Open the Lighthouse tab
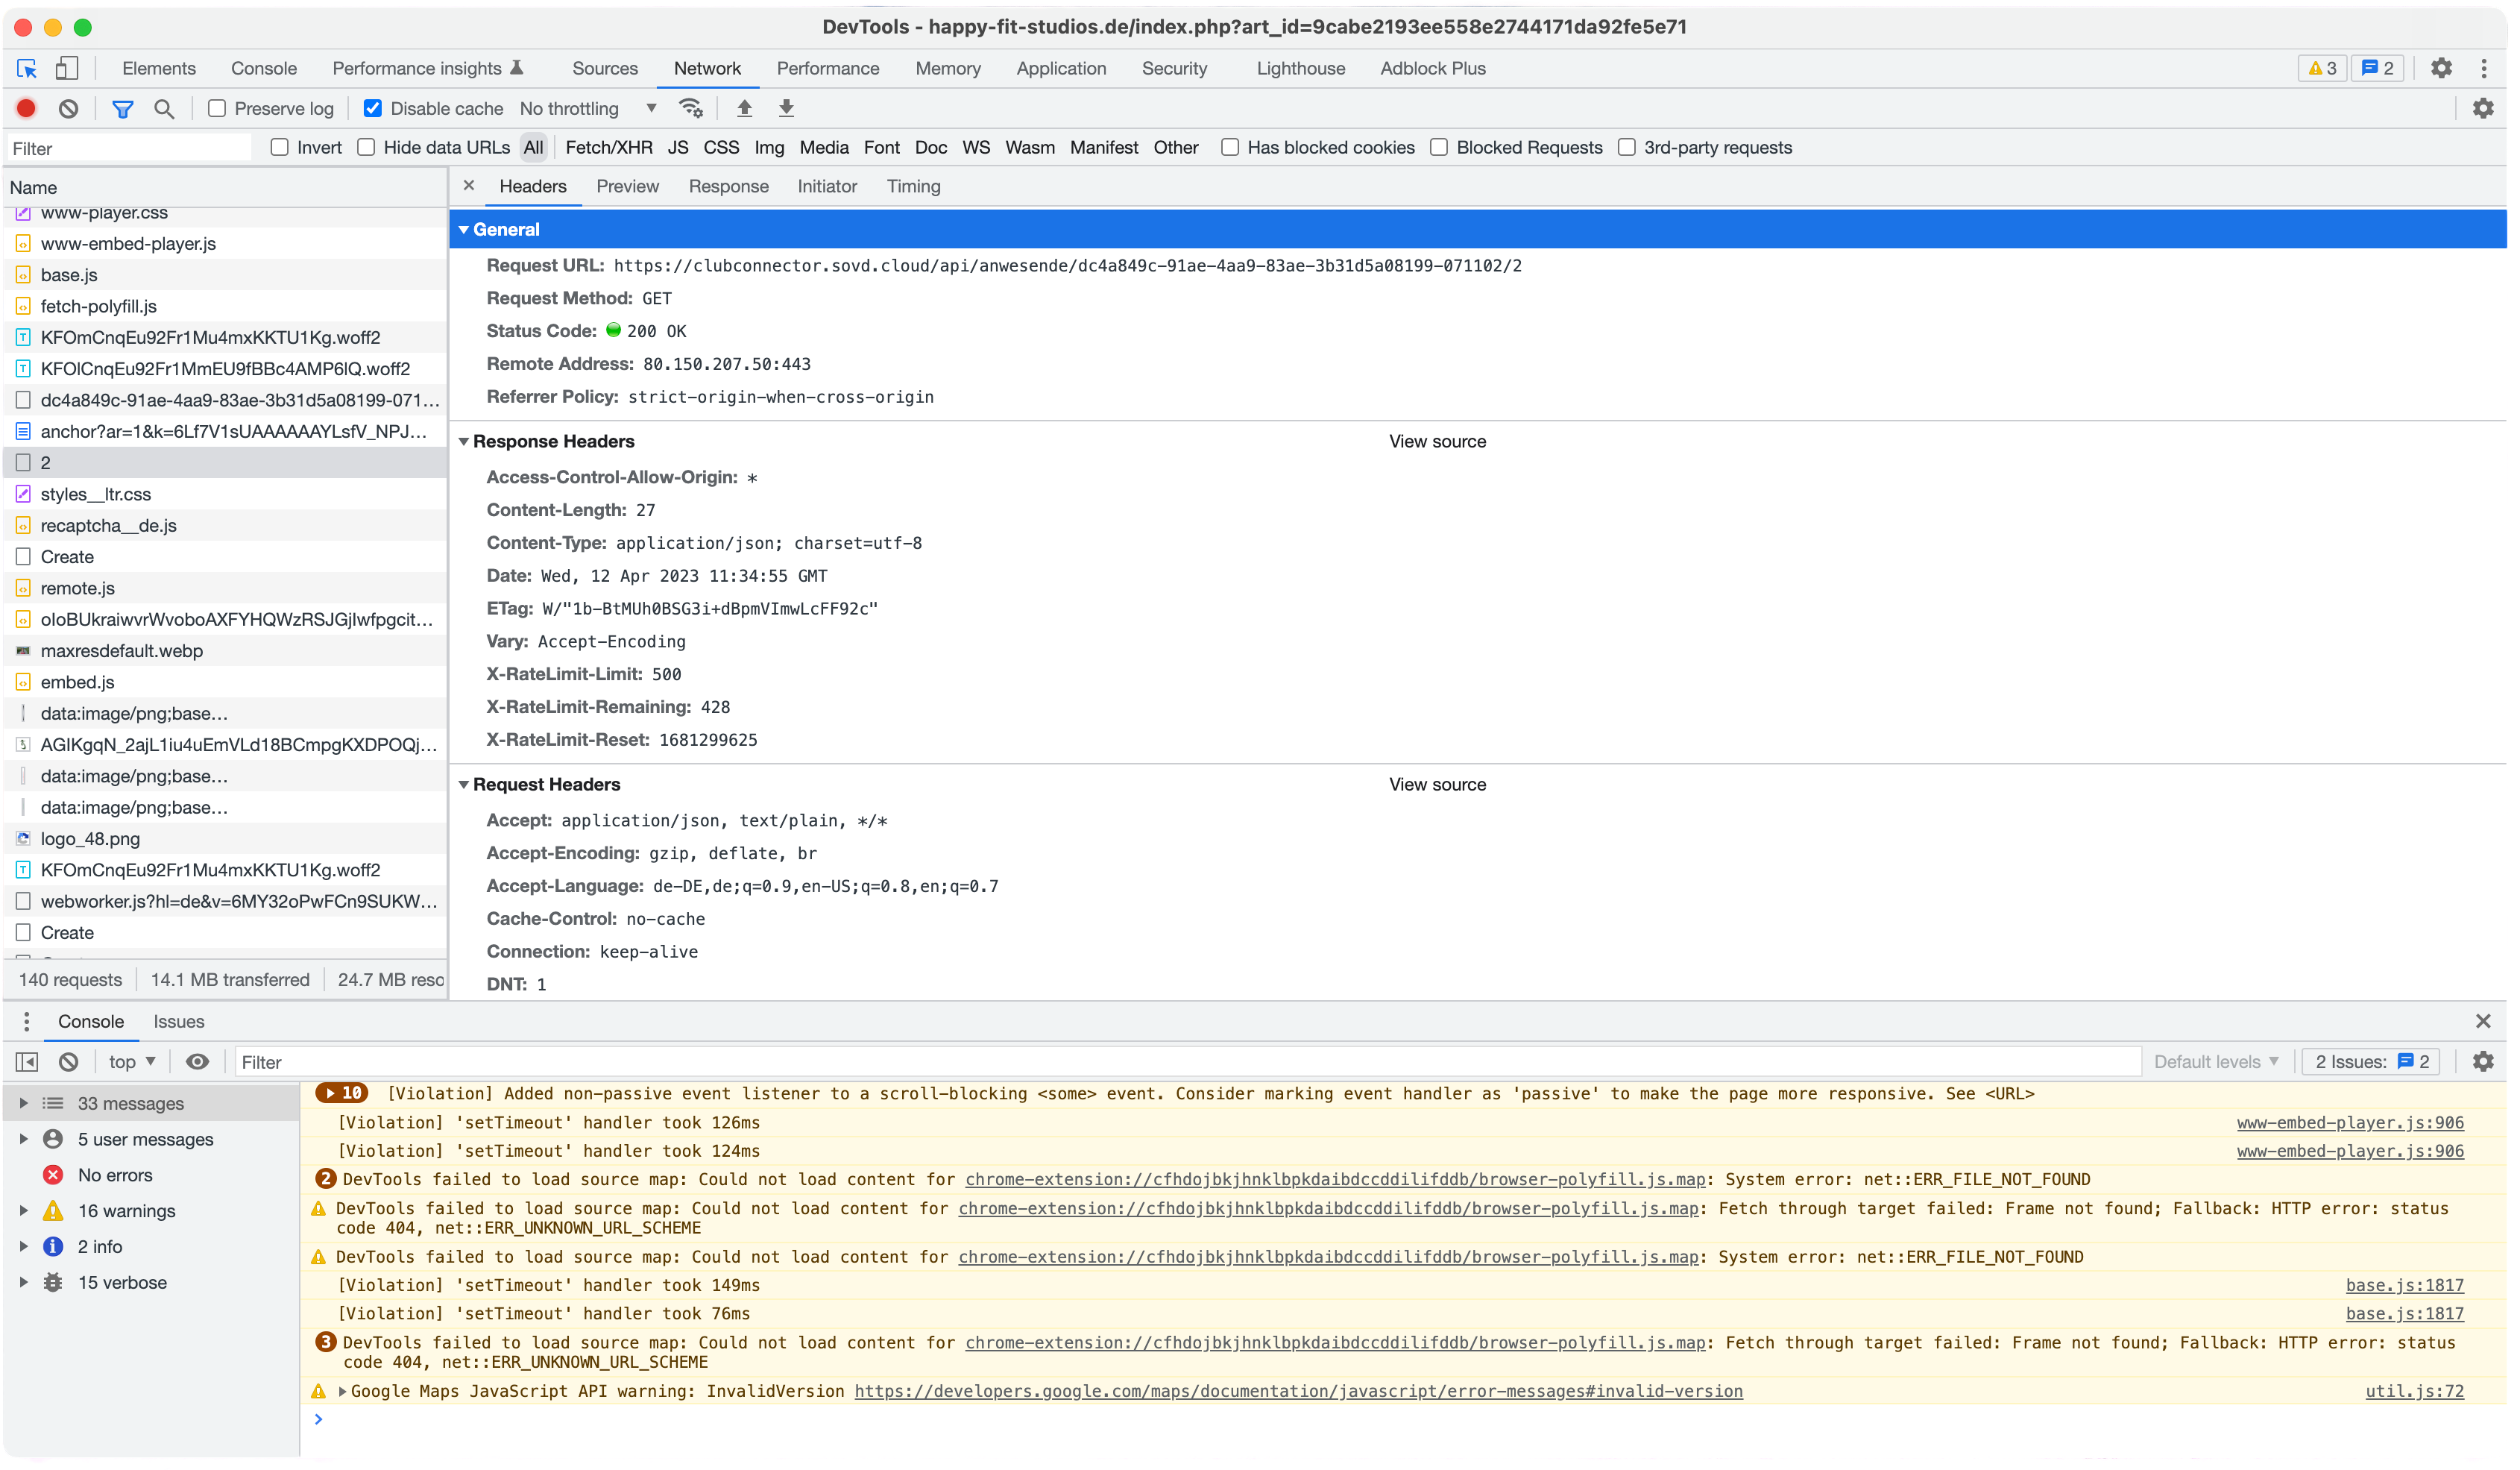This screenshot has width=2520, height=1470. pos(1301,68)
